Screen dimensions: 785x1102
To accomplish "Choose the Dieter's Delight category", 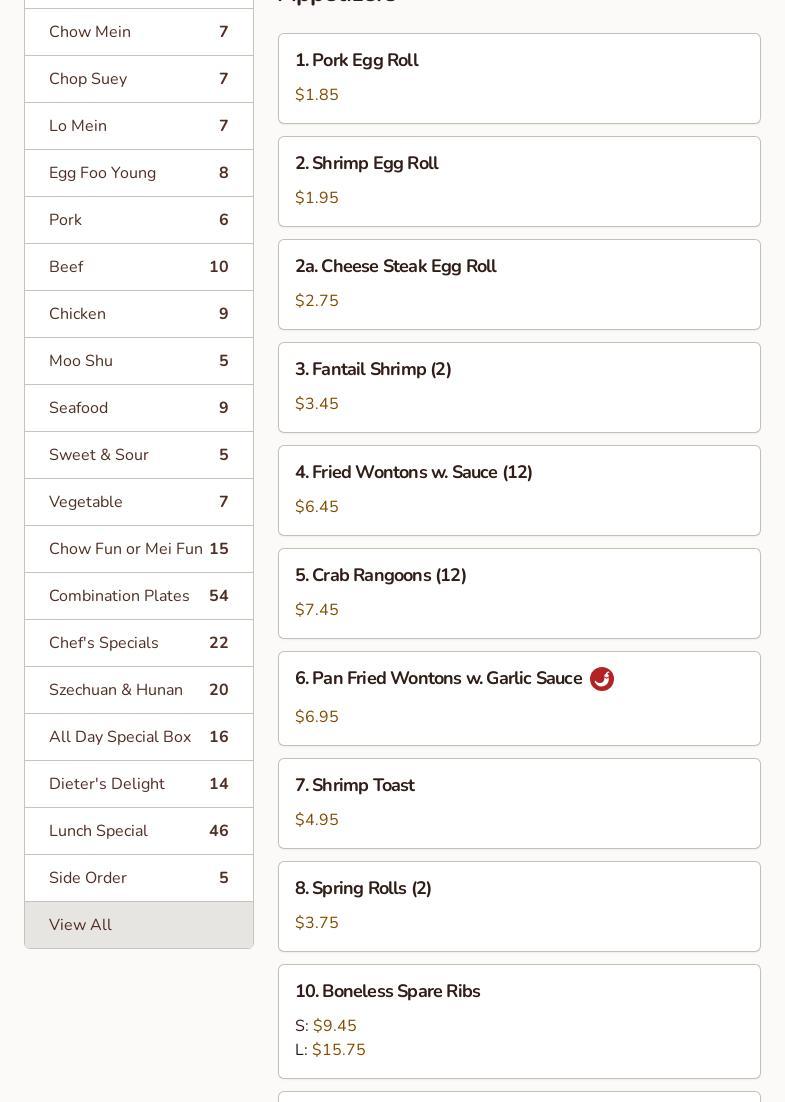I will [x=138, y=784].
